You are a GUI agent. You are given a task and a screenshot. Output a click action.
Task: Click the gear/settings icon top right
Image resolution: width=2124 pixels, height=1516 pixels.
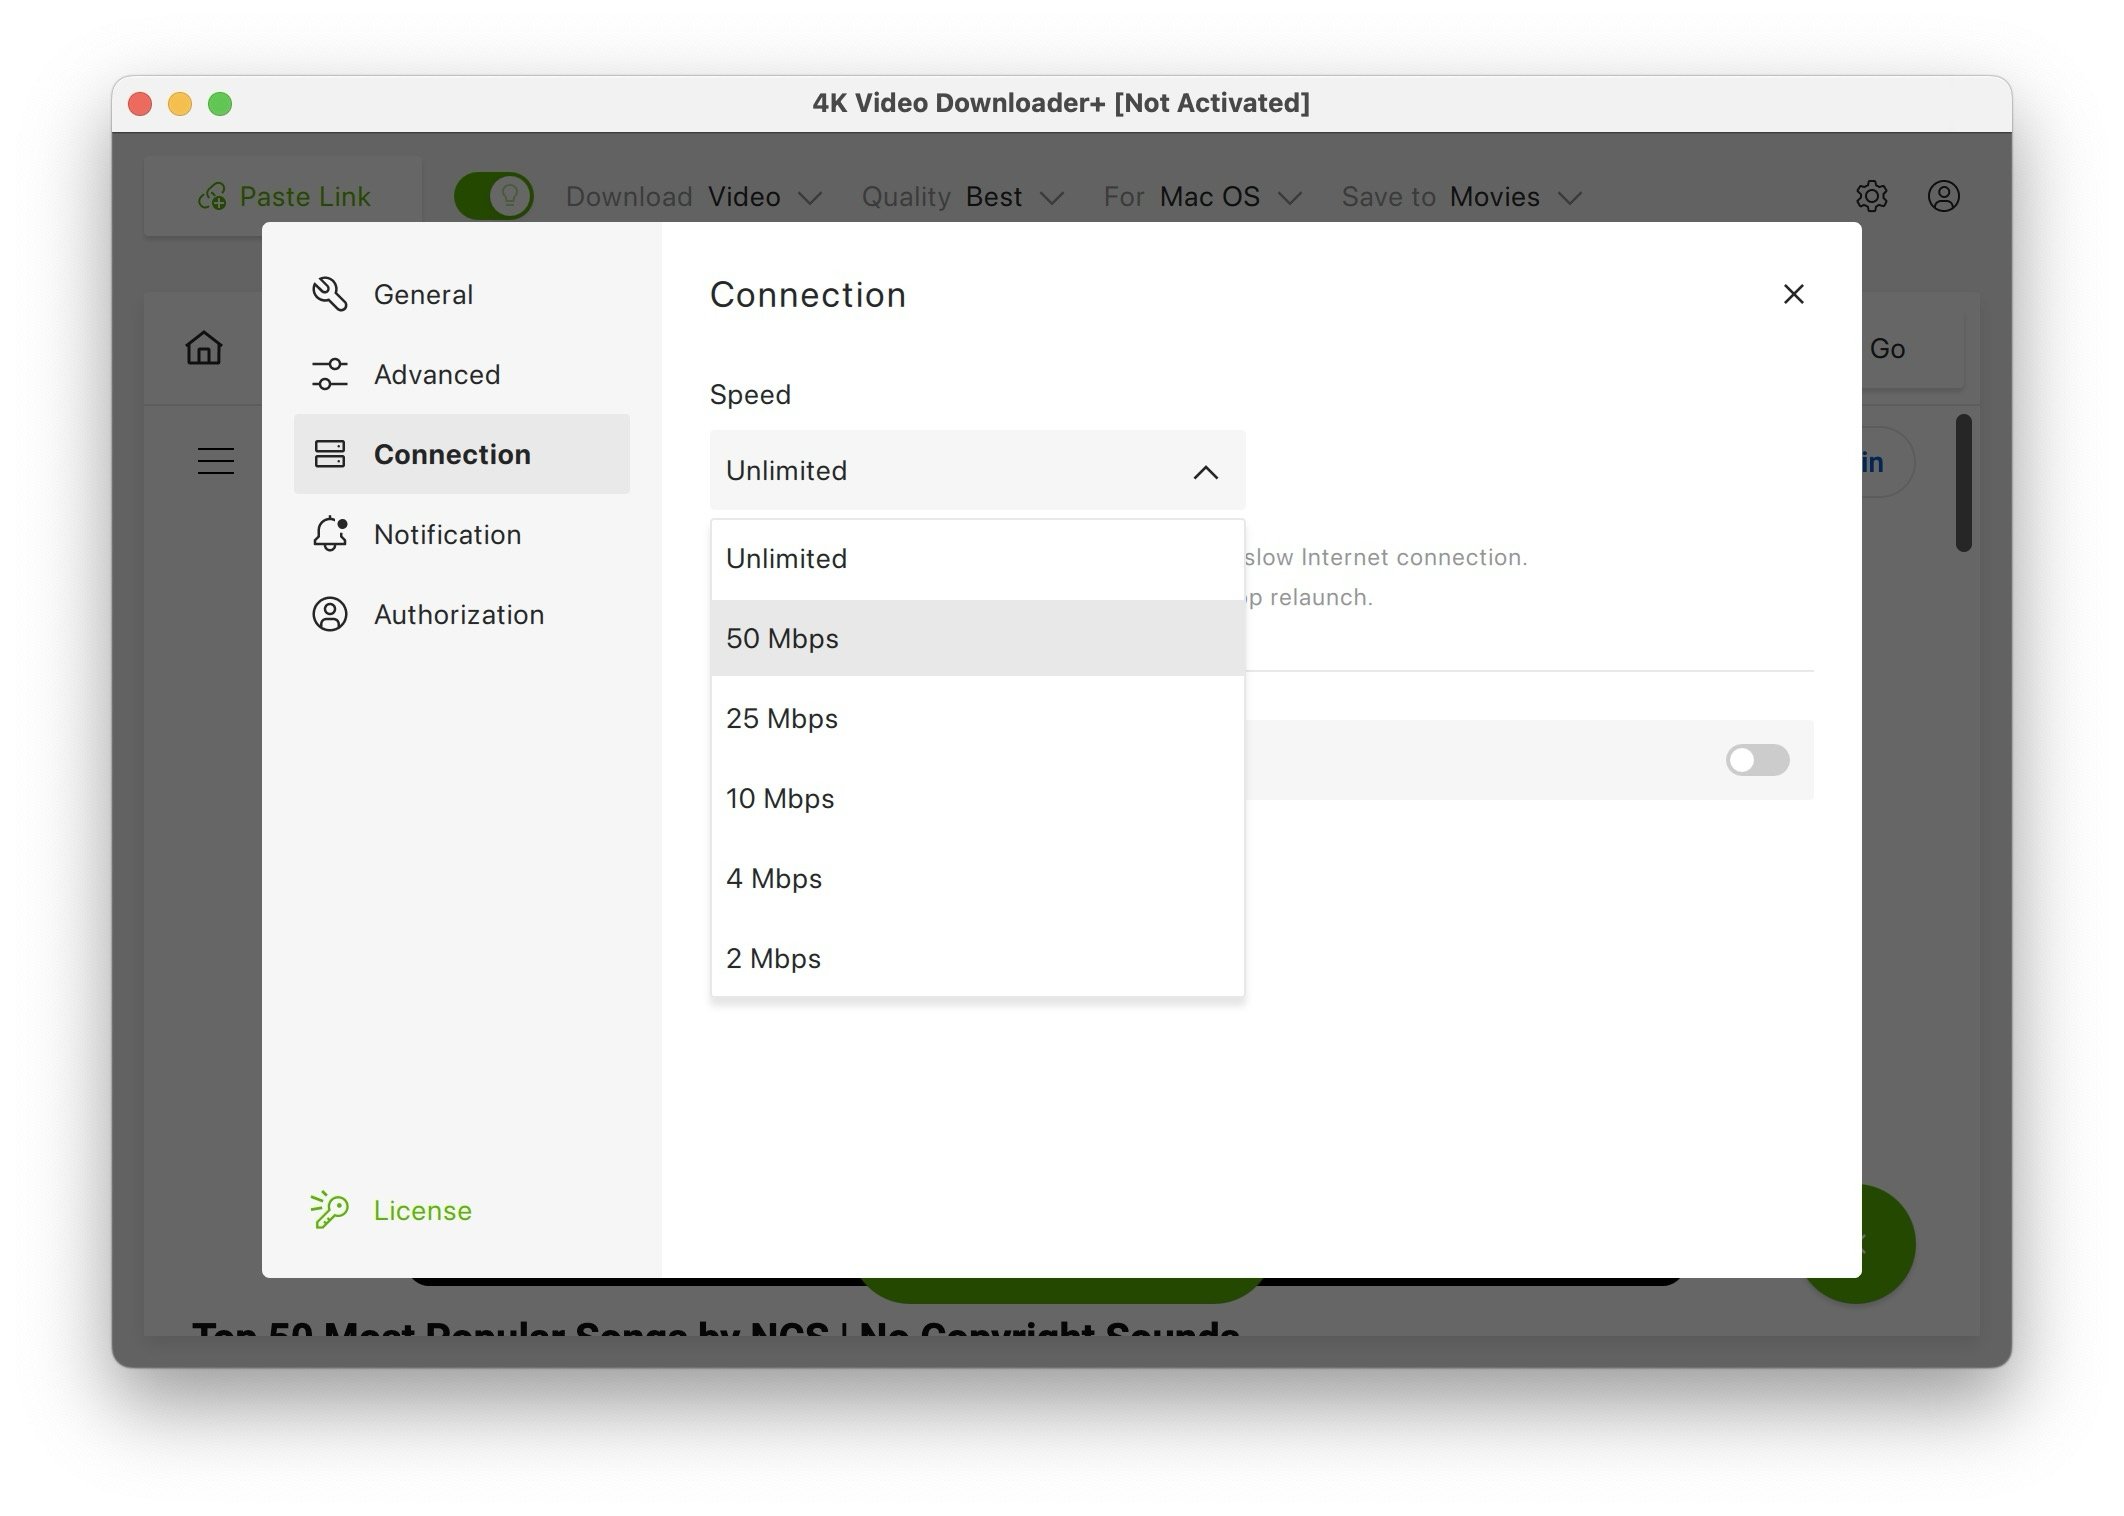click(1871, 194)
